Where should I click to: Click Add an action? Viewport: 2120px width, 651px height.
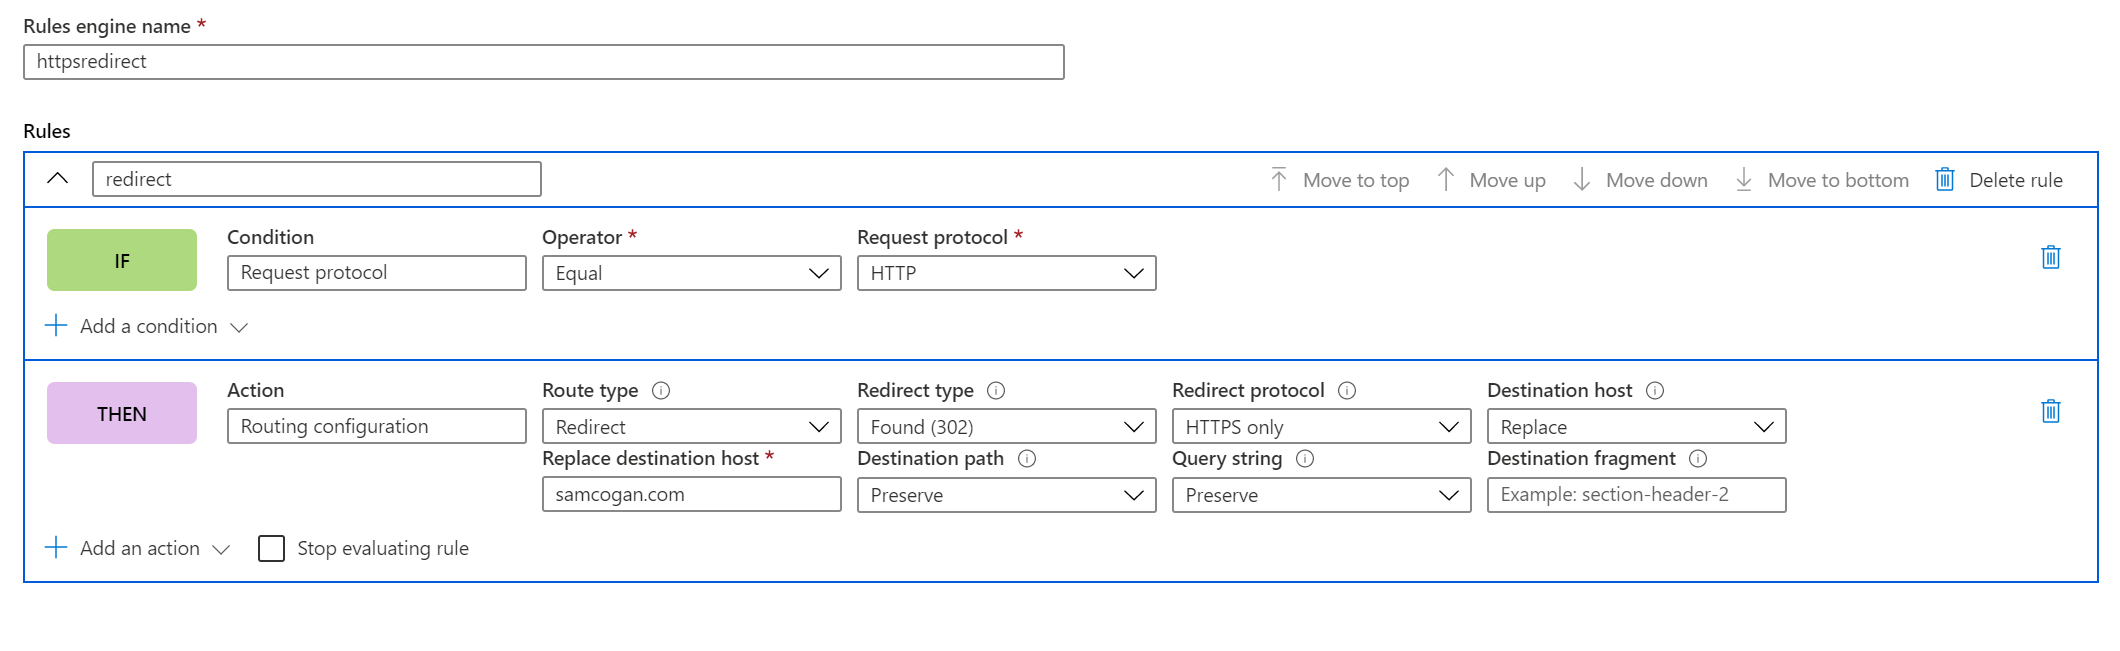tap(138, 548)
